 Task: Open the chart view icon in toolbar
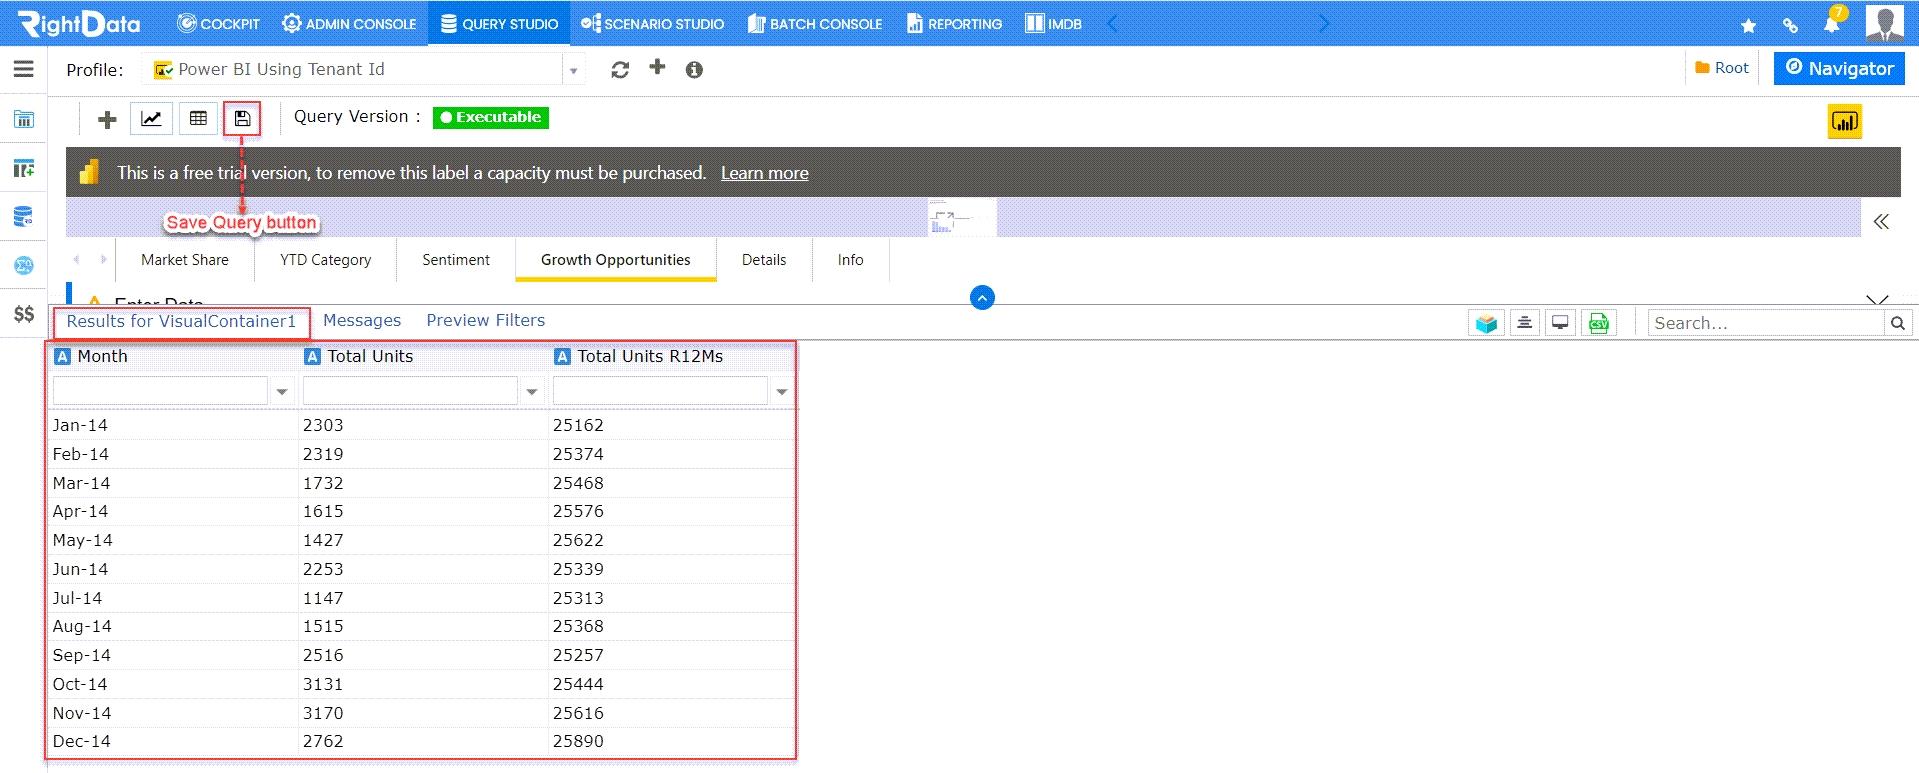click(x=151, y=119)
